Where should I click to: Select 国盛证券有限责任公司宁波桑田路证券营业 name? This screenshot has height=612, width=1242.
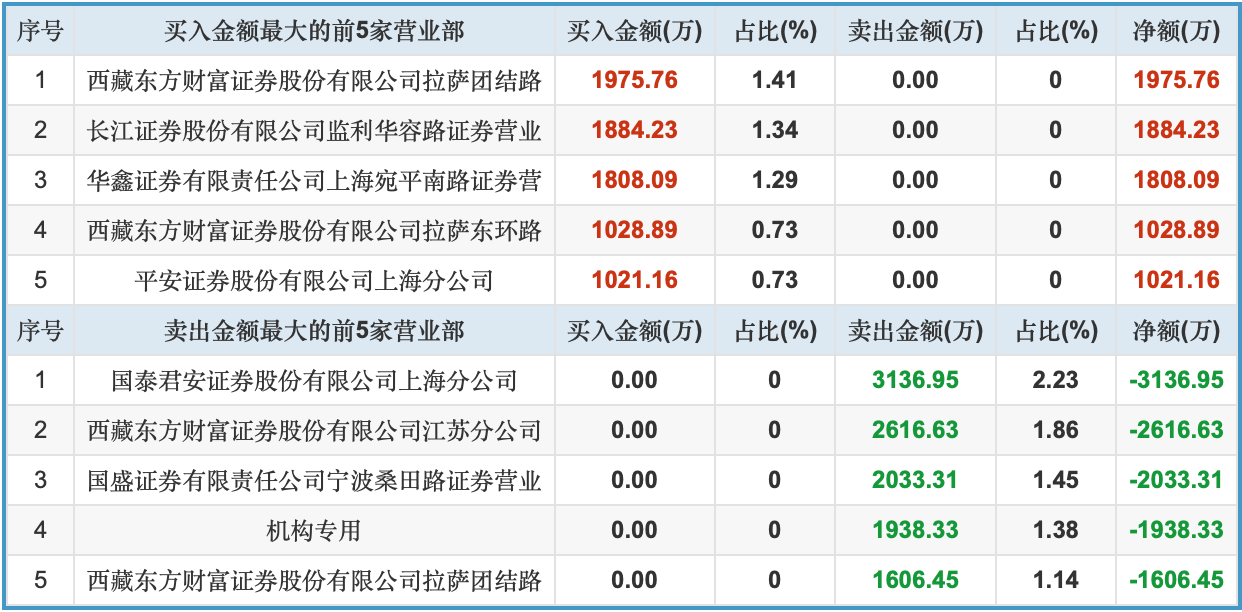(314, 480)
